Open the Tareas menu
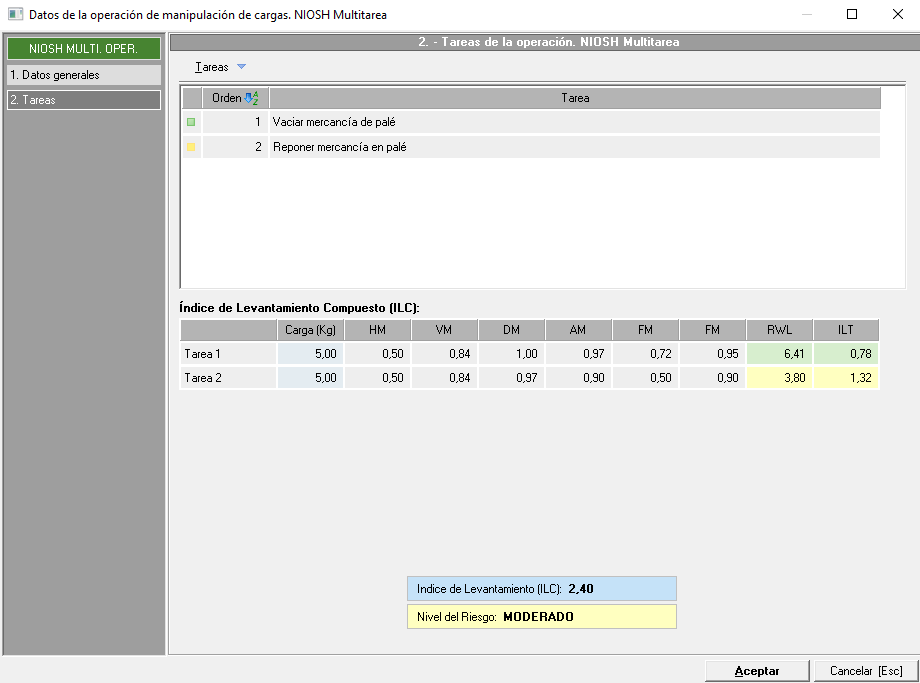 (x=212, y=67)
